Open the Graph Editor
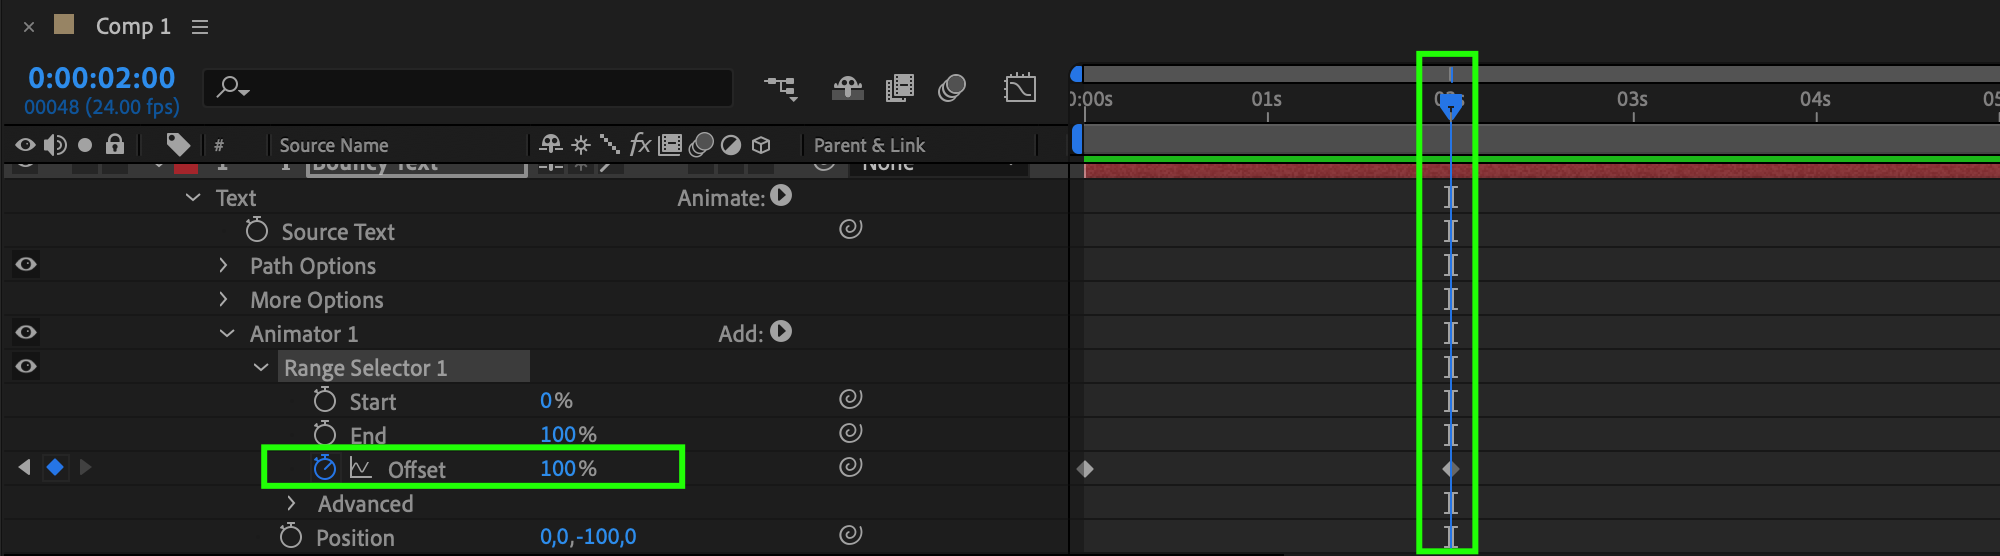This screenshot has height=556, width=2000. pyautogui.click(x=1020, y=89)
